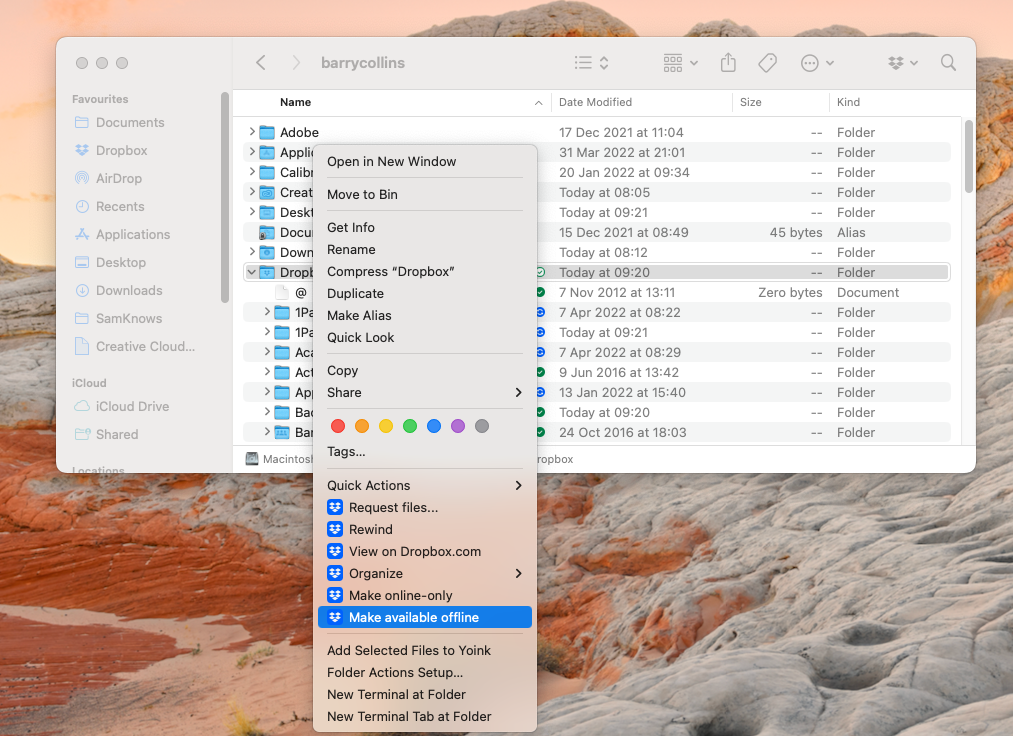Choose Quick Look
This screenshot has width=1013, height=736.
(424, 337)
